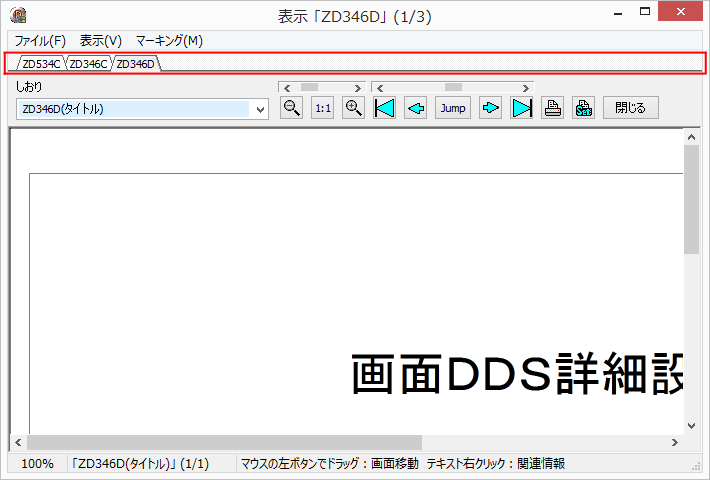The width and height of the screenshot is (710, 480).
Task: Click the vertical scrollbar thumb
Action: click(691, 200)
